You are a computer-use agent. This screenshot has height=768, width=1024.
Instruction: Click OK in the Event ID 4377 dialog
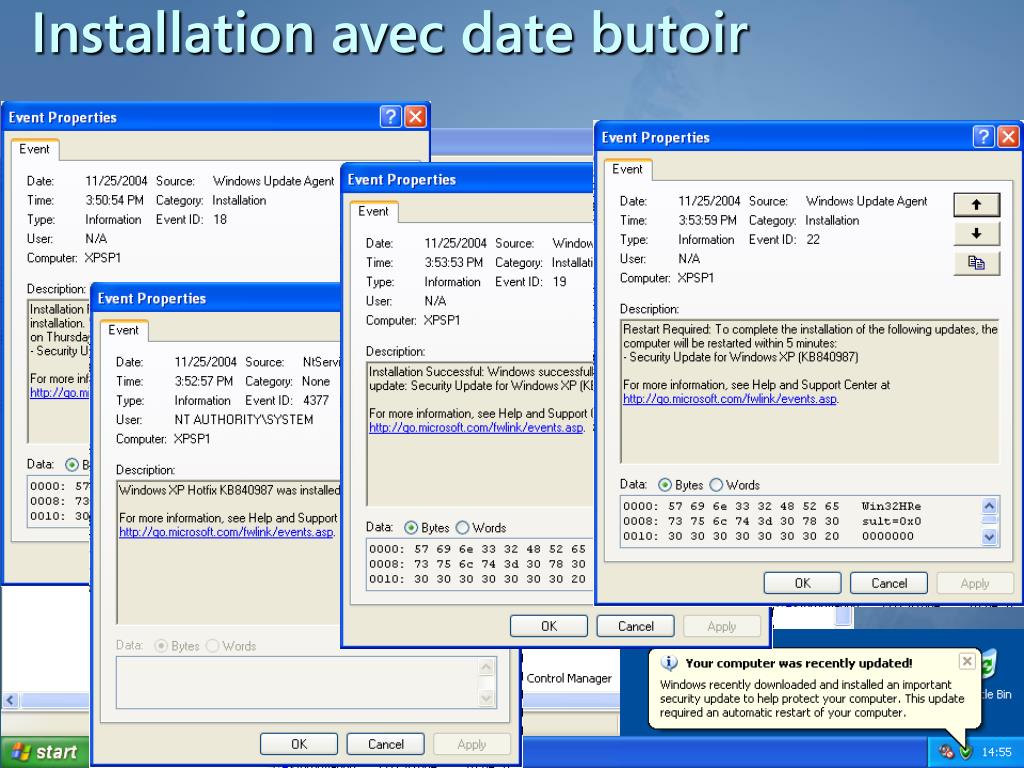299,744
